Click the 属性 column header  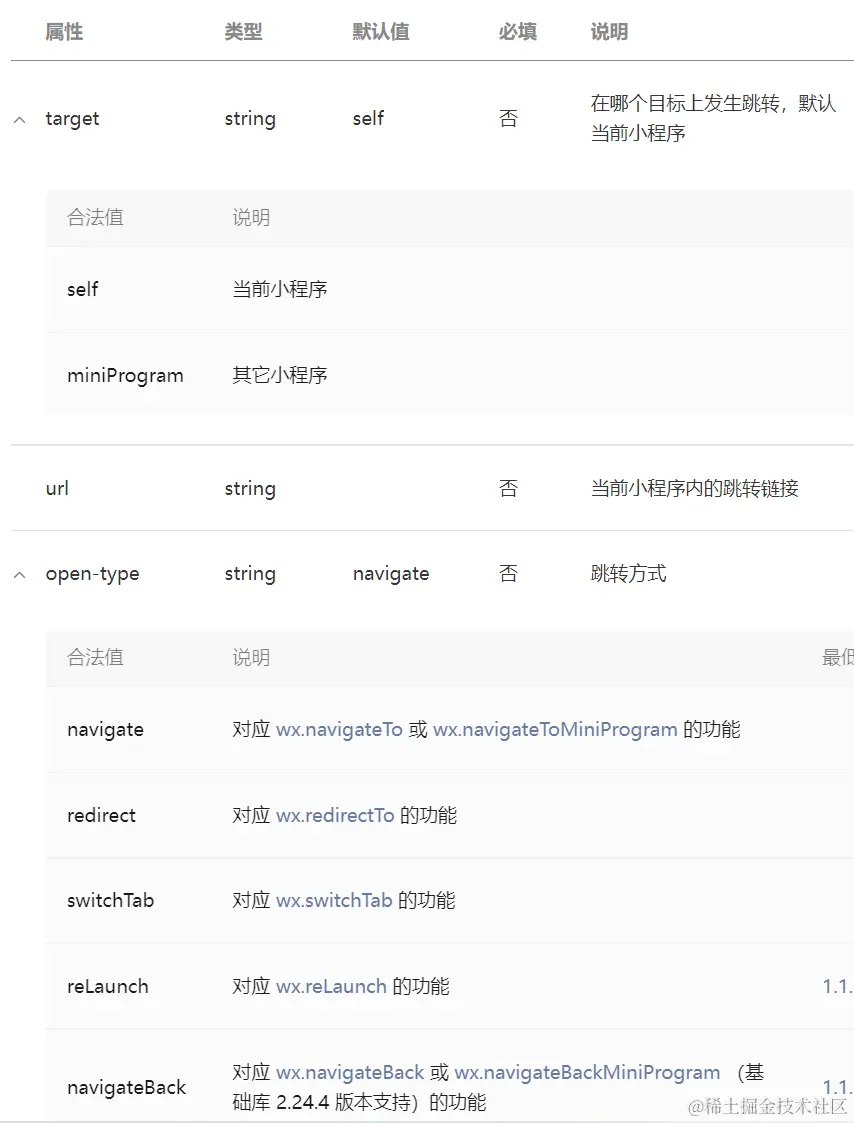pyautogui.click(x=64, y=32)
